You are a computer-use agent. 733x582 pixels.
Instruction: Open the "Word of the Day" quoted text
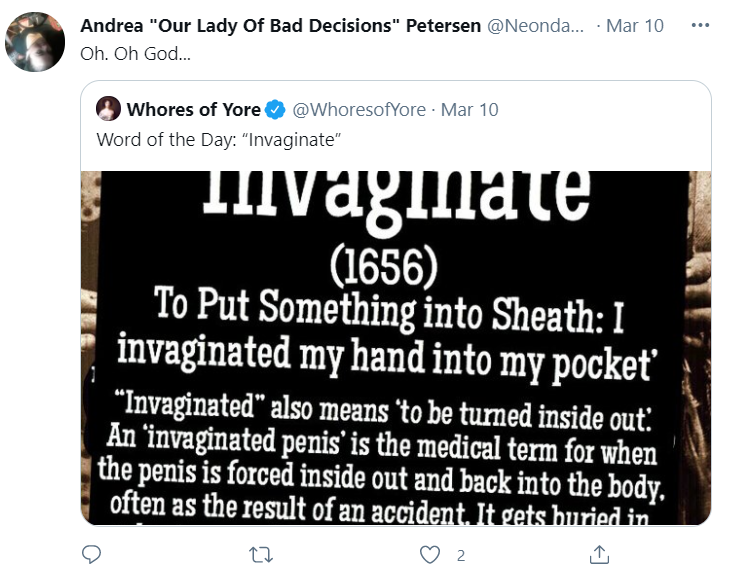(x=219, y=140)
